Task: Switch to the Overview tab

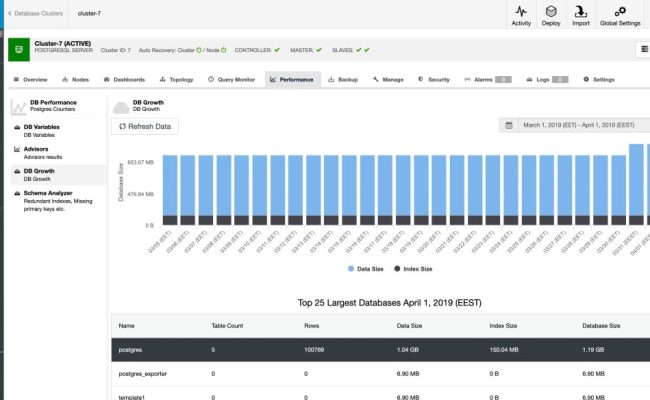Action: (x=31, y=80)
